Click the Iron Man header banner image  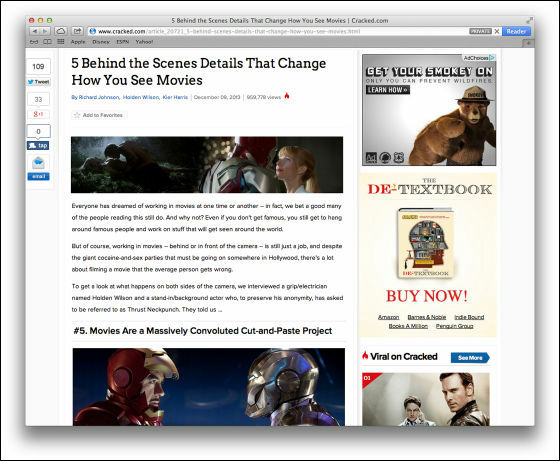pos(207,165)
